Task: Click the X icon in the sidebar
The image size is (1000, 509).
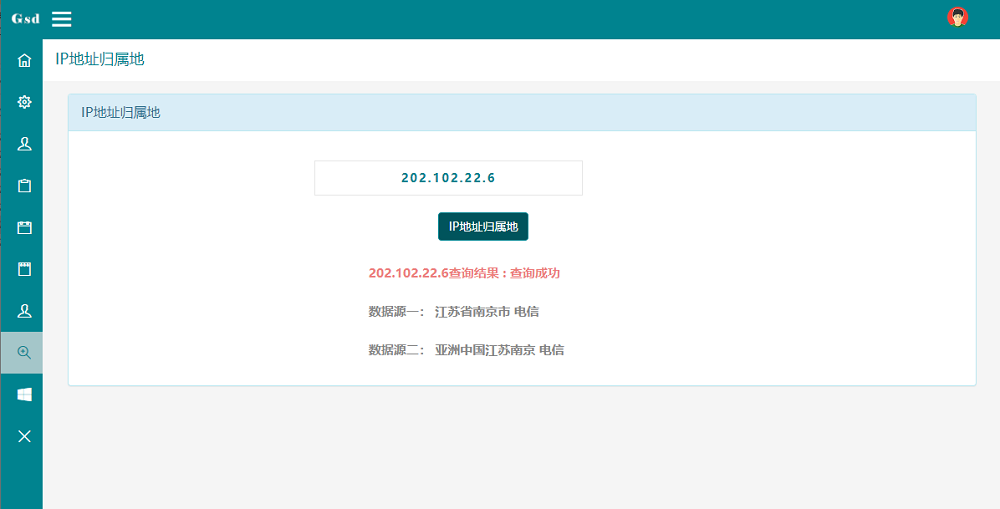Action: [x=24, y=436]
